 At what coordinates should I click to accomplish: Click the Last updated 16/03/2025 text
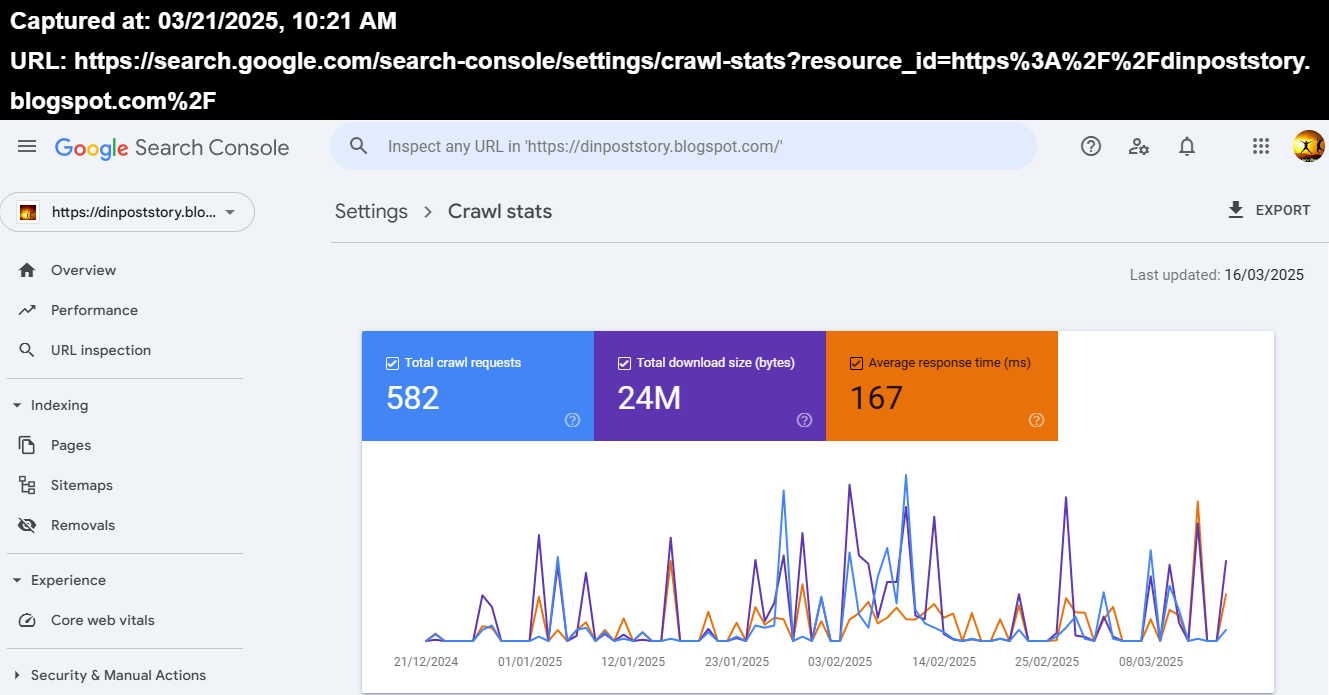tap(1217, 275)
